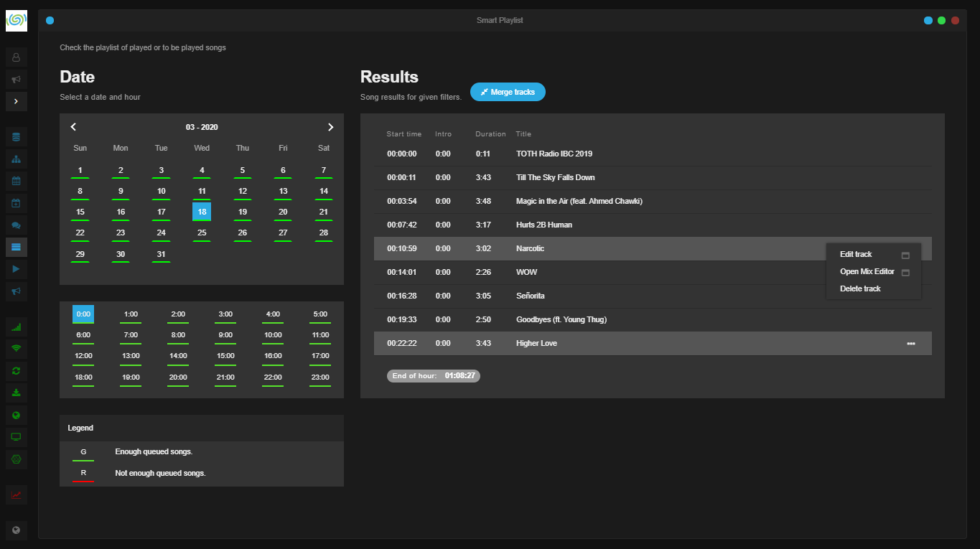Open the Higher Love row options menu
The width and height of the screenshot is (980, 549).
click(x=911, y=343)
